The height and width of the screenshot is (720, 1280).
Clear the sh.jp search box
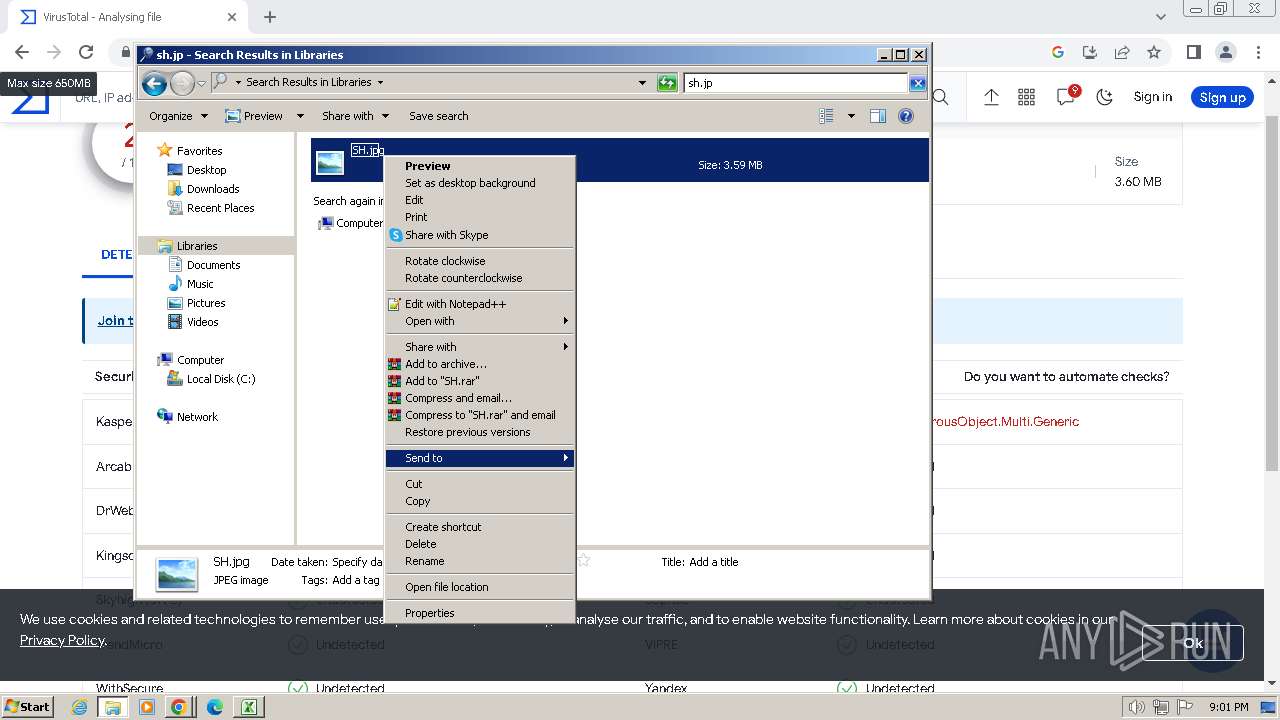pyautogui.click(x=917, y=83)
